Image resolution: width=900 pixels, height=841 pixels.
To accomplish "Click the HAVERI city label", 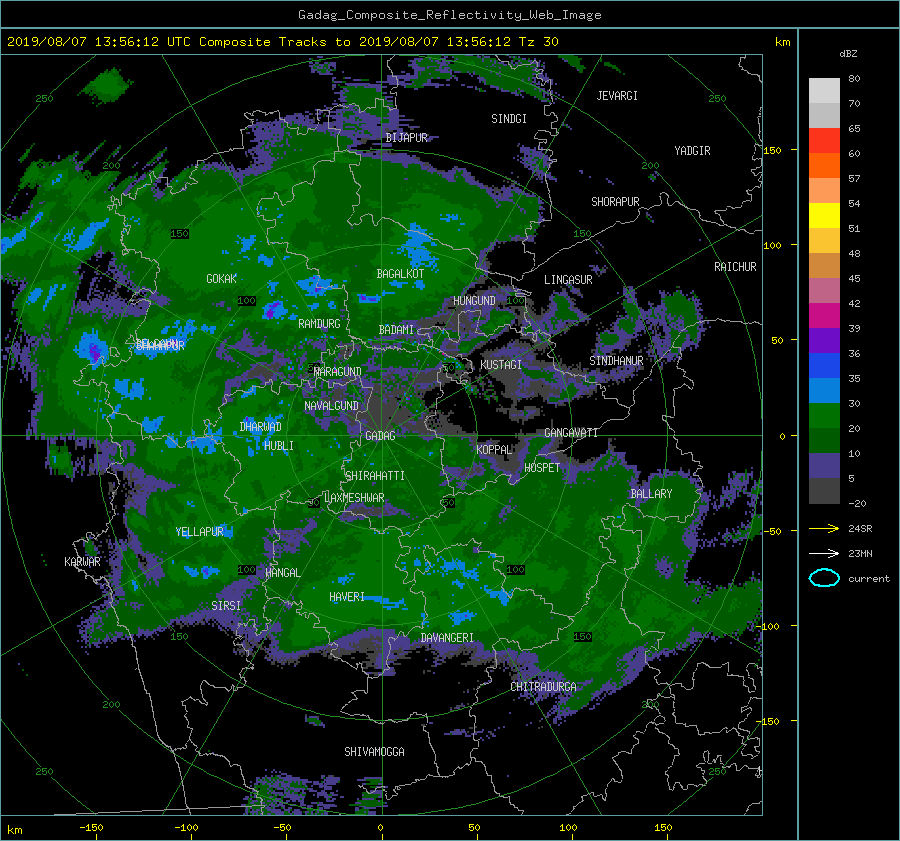I will (x=347, y=598).
